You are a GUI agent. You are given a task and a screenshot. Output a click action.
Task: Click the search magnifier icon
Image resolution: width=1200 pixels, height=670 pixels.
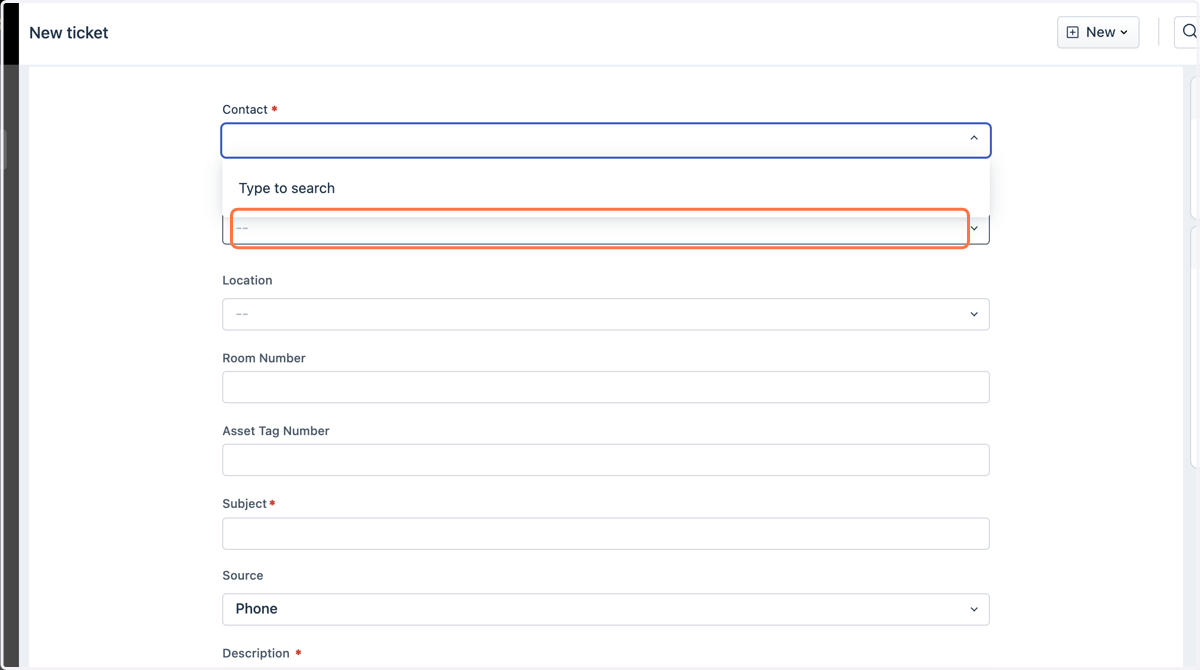(1189, 32)
